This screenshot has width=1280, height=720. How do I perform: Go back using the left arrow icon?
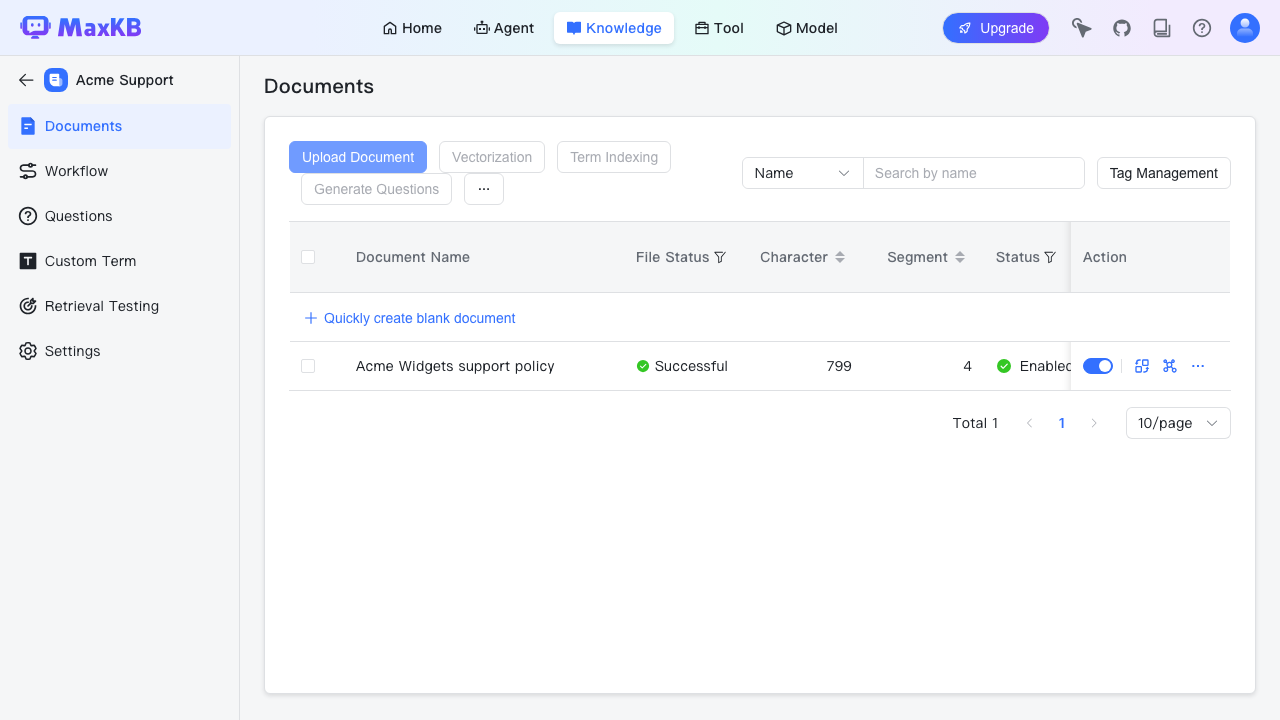point(26,80)
